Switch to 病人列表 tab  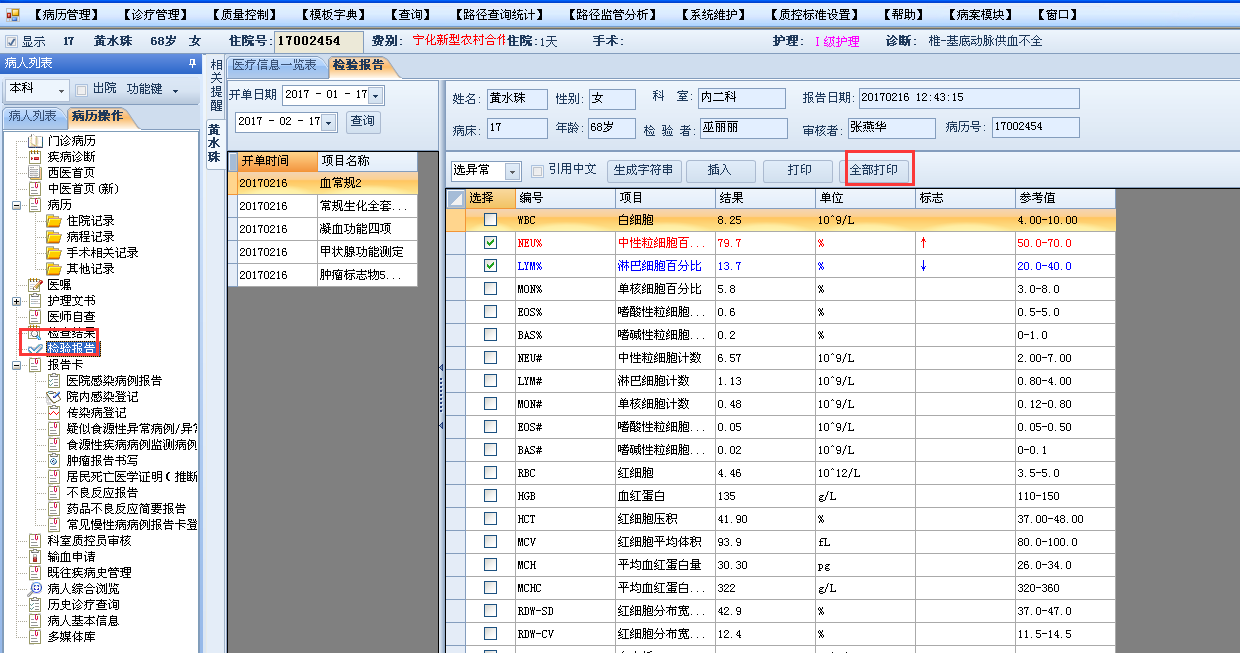pos(33,116)
